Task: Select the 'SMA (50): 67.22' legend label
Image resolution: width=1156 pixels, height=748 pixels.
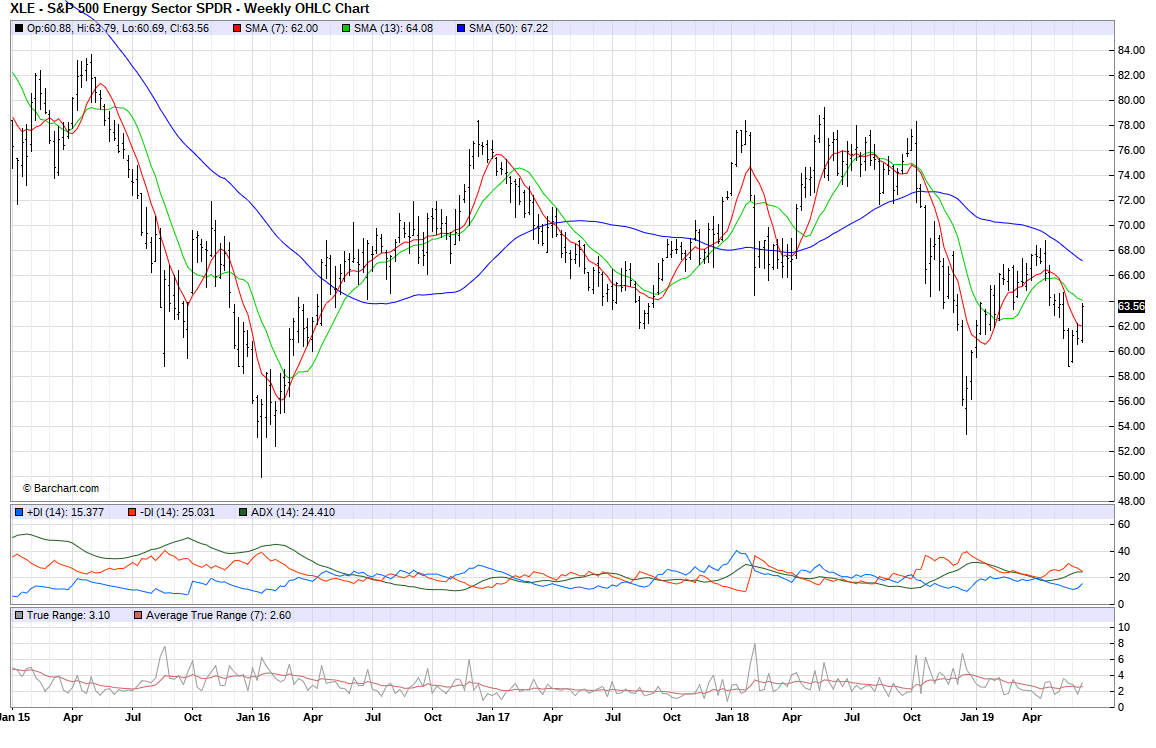Action: pos(509,29)
